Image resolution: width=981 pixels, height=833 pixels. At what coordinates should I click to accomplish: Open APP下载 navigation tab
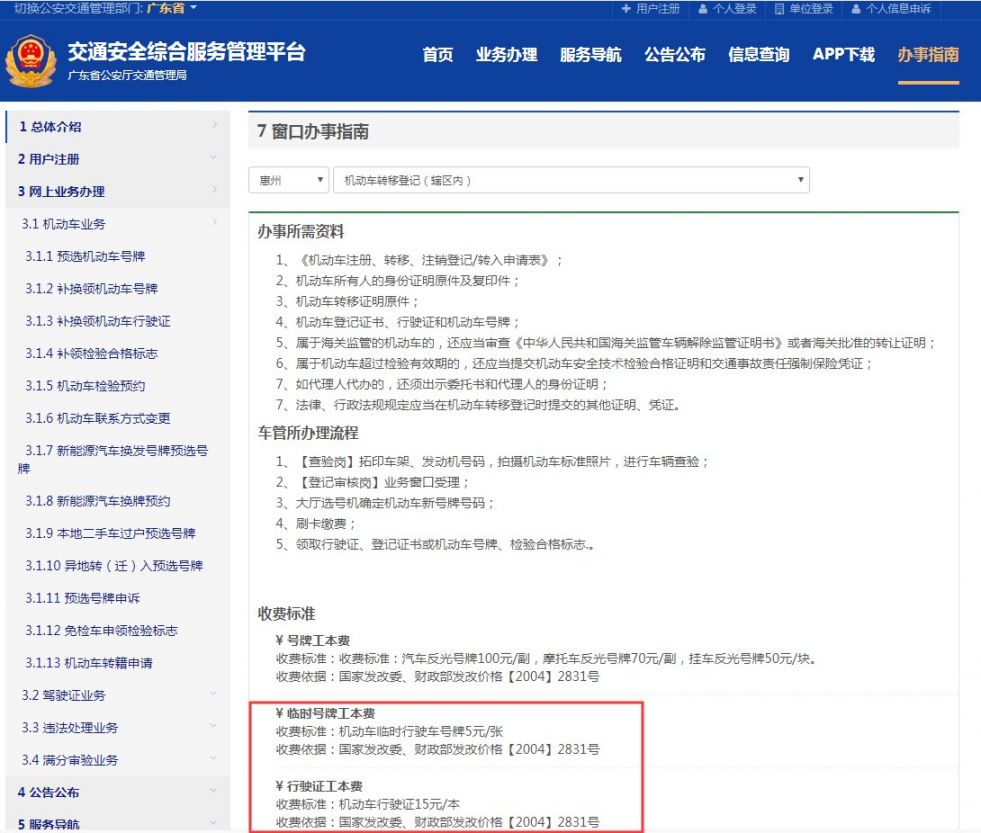[x=843, y=54]
